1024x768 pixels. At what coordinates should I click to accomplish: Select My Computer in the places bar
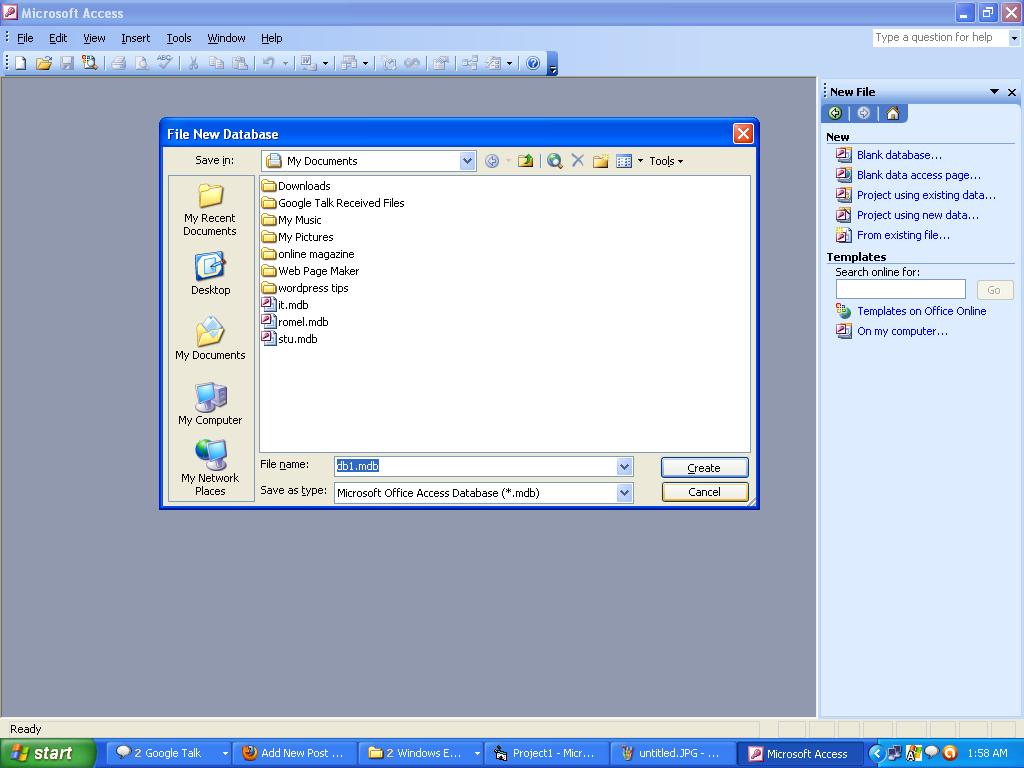tap(210, 404)
